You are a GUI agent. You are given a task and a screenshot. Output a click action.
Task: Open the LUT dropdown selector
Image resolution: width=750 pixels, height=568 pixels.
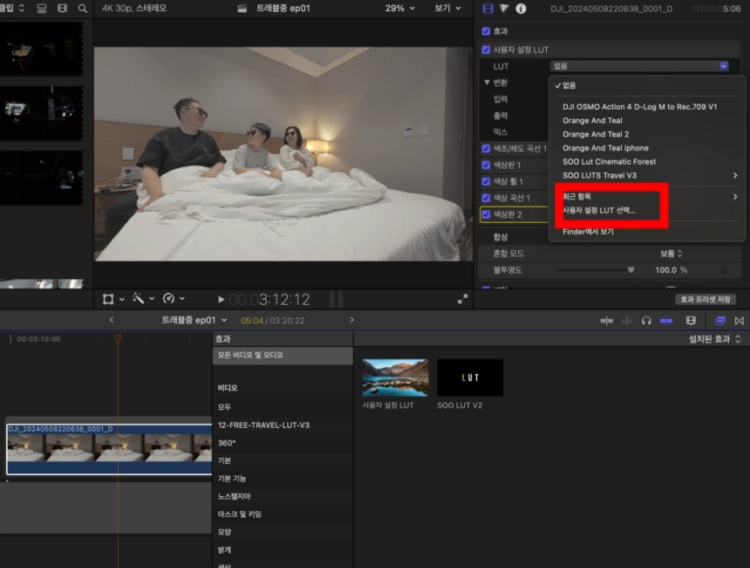pos(640,66)
